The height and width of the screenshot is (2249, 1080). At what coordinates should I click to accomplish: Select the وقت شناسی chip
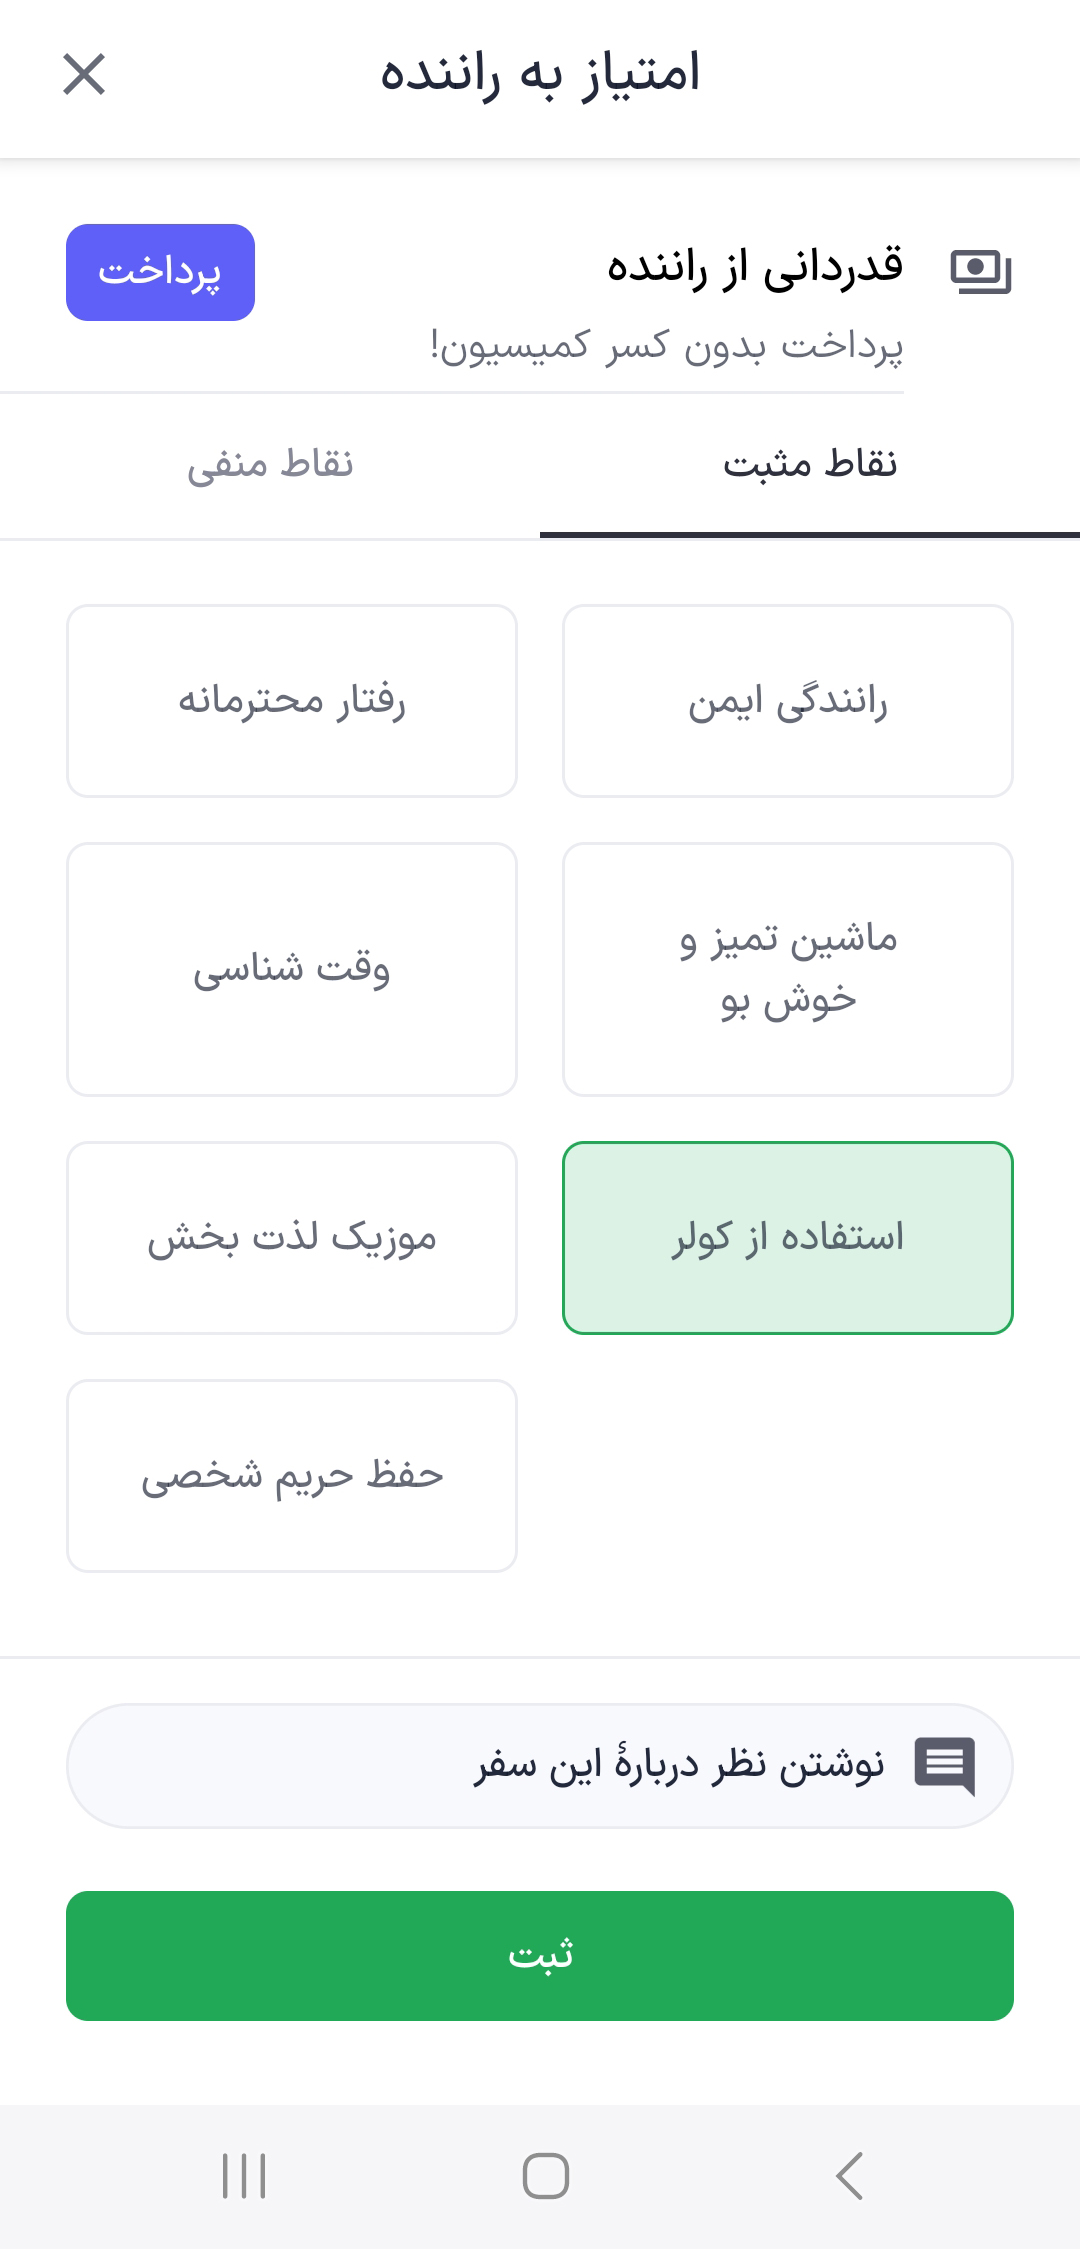click(x=292, y=969)
